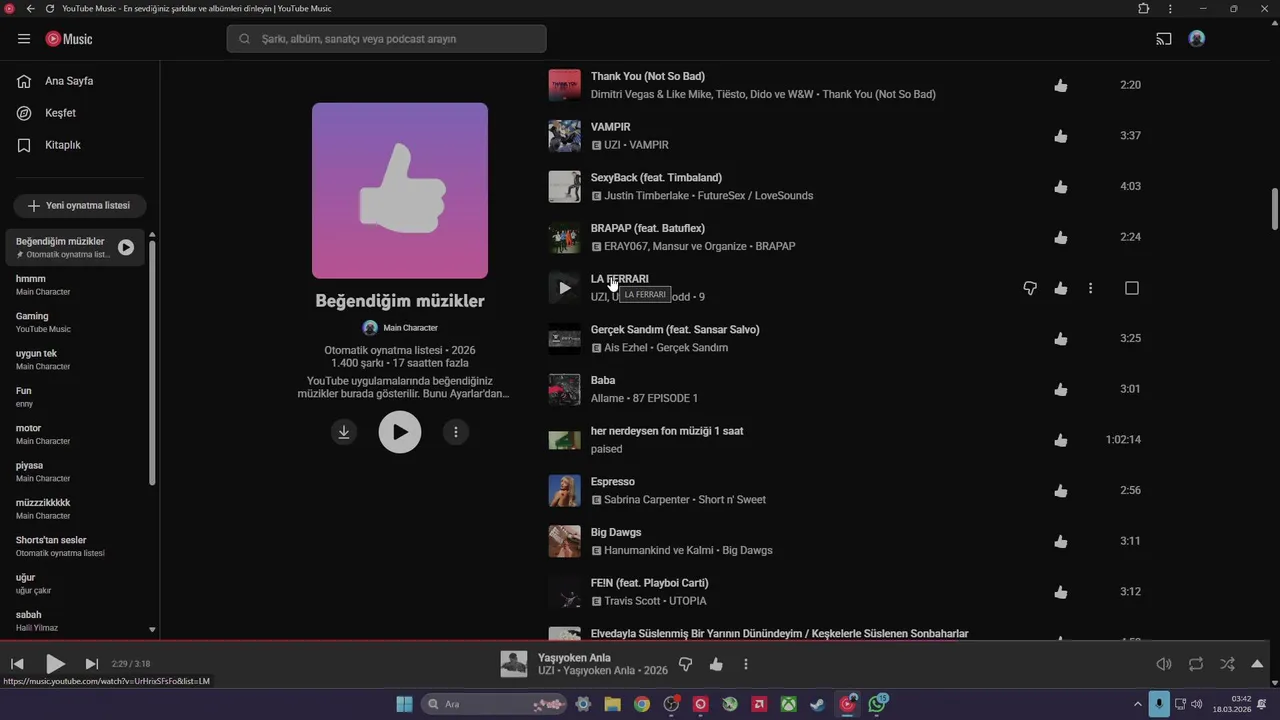
Task: Toggle like on VAMPIR
Action: click(1061, 136)
